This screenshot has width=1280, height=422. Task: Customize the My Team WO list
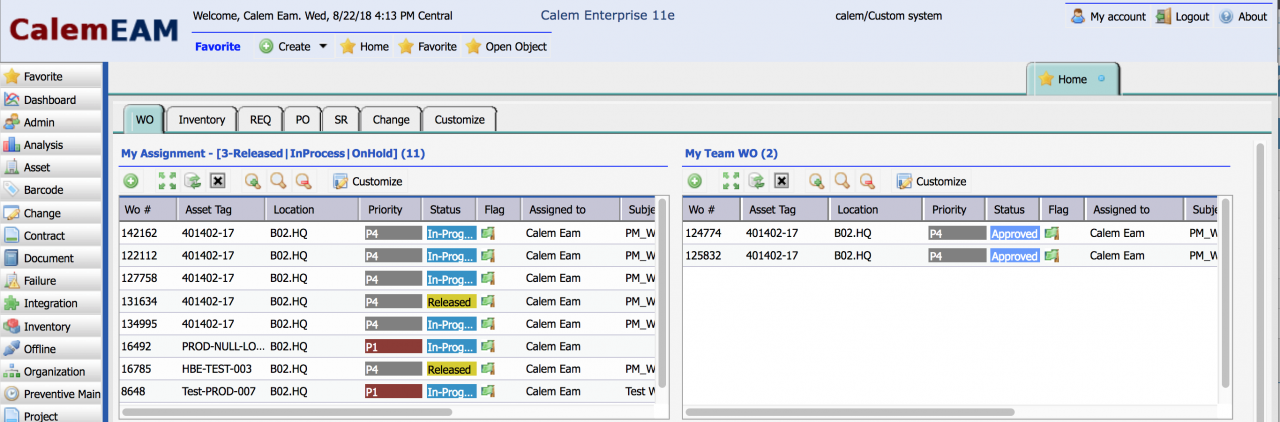coord(931,181)
